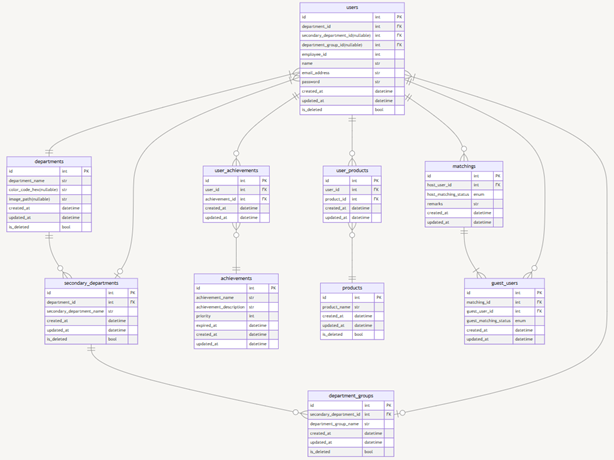This screenshot has height=460, width=614.
Task: Click user_id row in user_products table
Action: tap(352, 190)
